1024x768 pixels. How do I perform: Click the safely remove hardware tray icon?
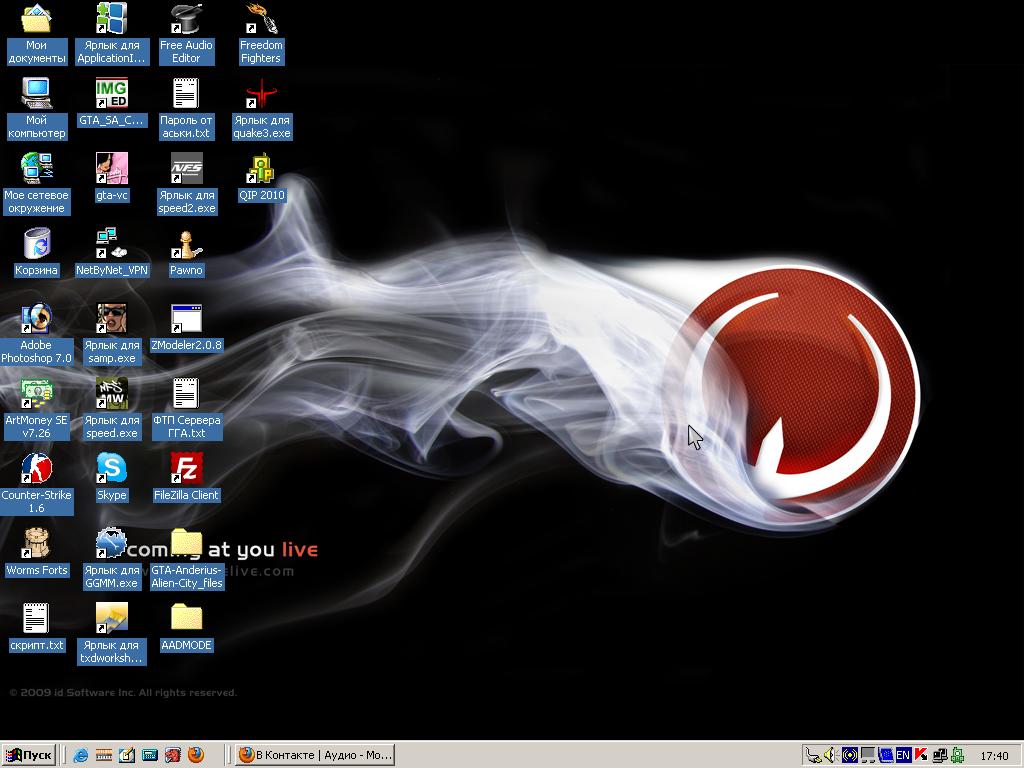813,756
